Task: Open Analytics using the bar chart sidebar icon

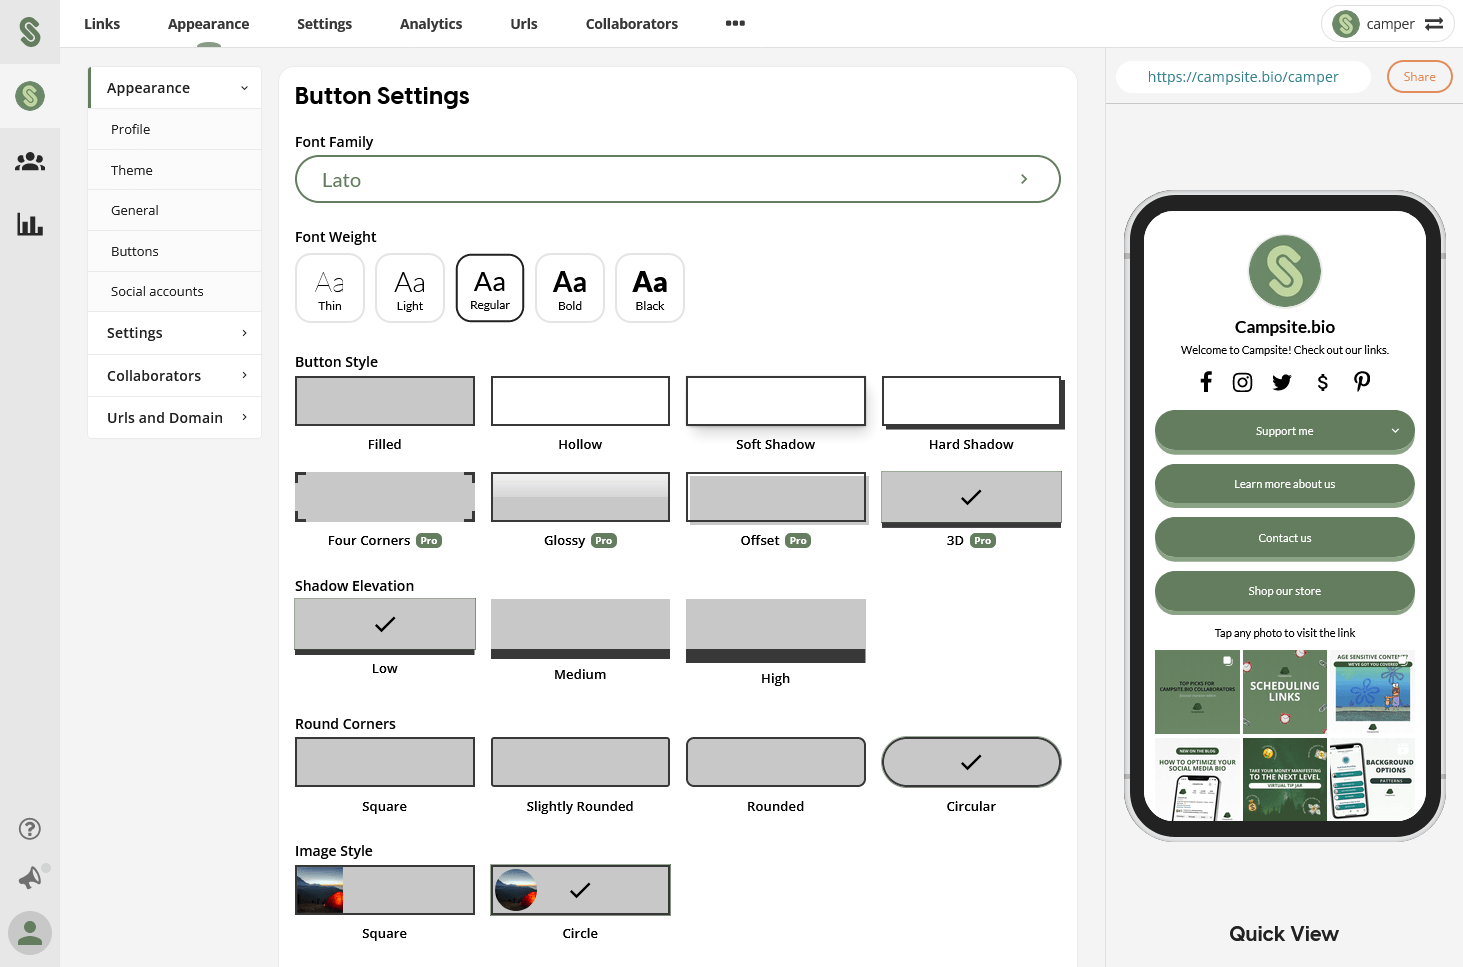Action: click(30, 225)
